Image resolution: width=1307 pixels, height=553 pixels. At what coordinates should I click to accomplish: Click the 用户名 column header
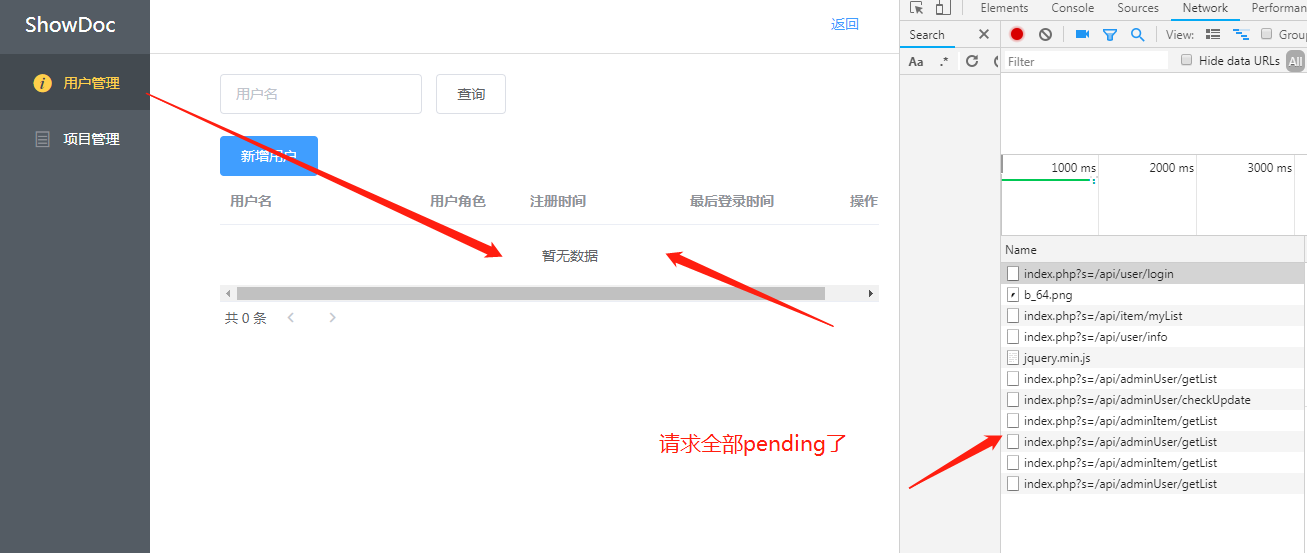coord(251,201)
